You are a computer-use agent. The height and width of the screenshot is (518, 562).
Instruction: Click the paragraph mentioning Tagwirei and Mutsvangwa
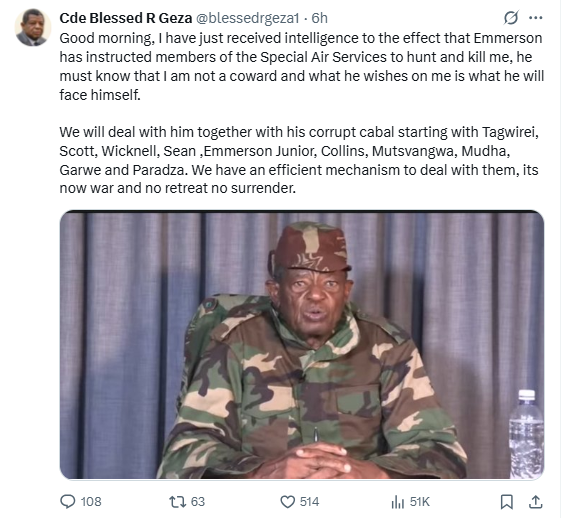pos(299,160)
